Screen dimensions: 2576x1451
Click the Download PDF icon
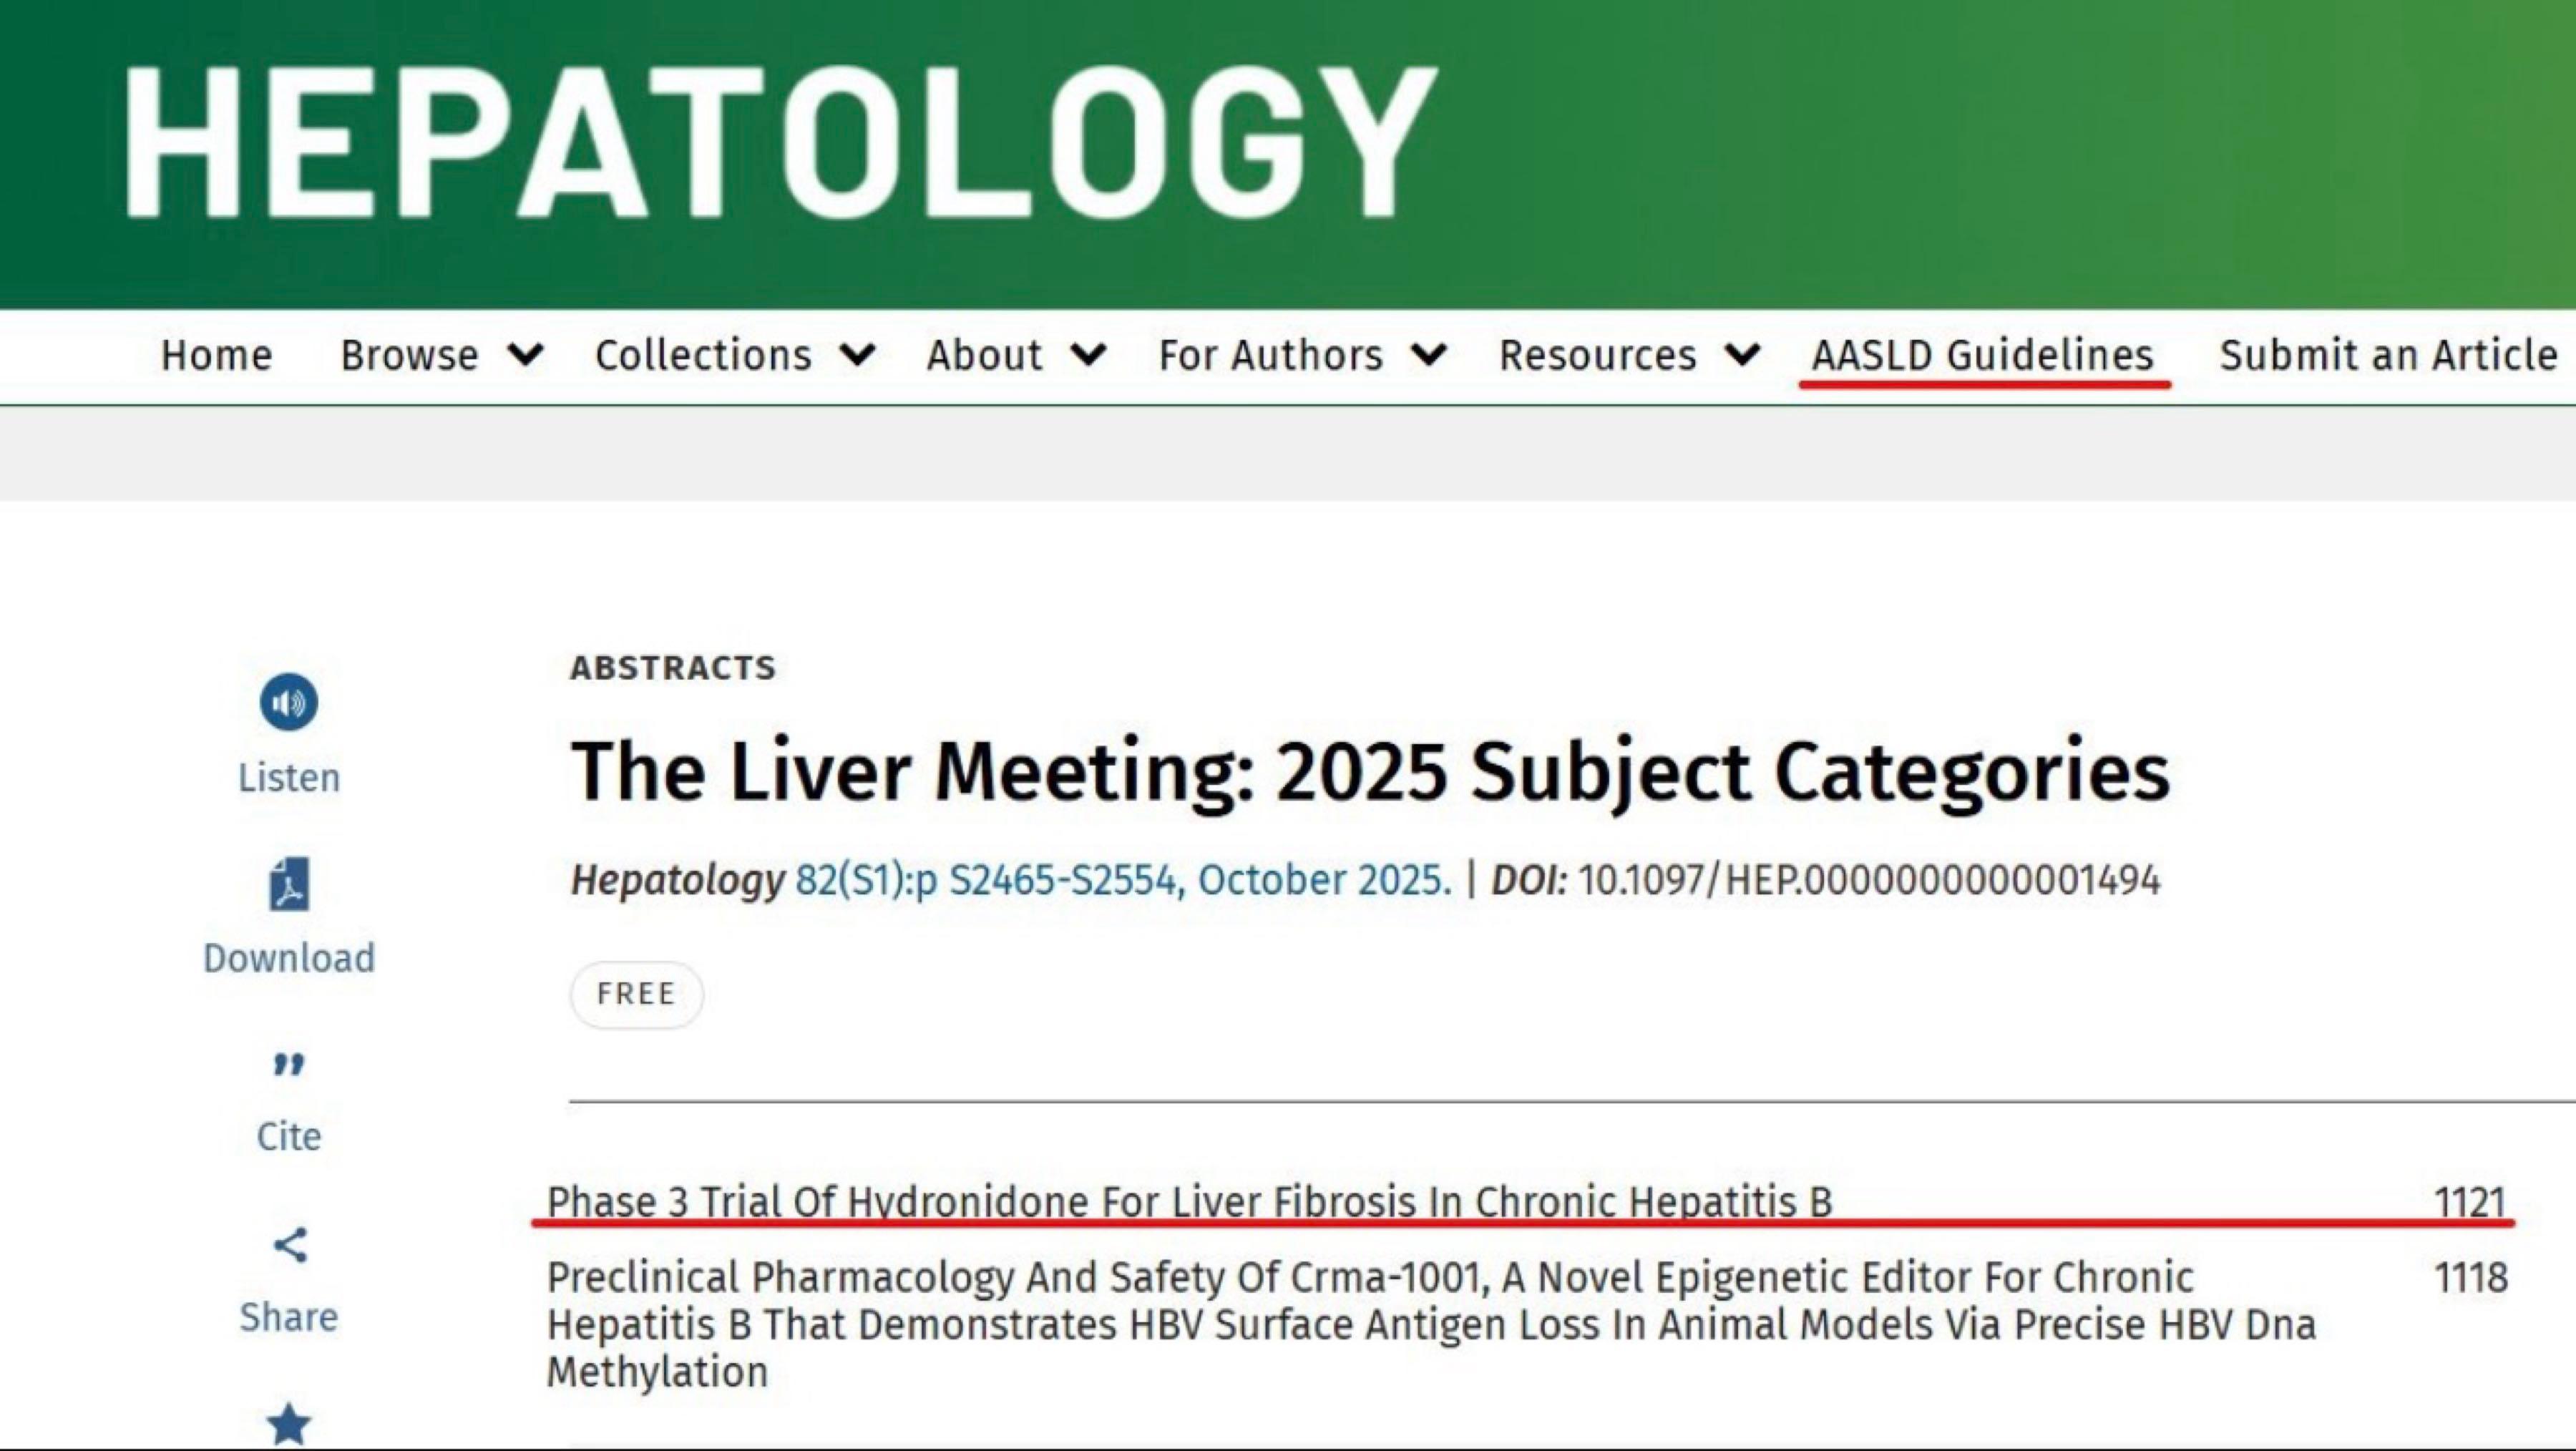[289, 884]
